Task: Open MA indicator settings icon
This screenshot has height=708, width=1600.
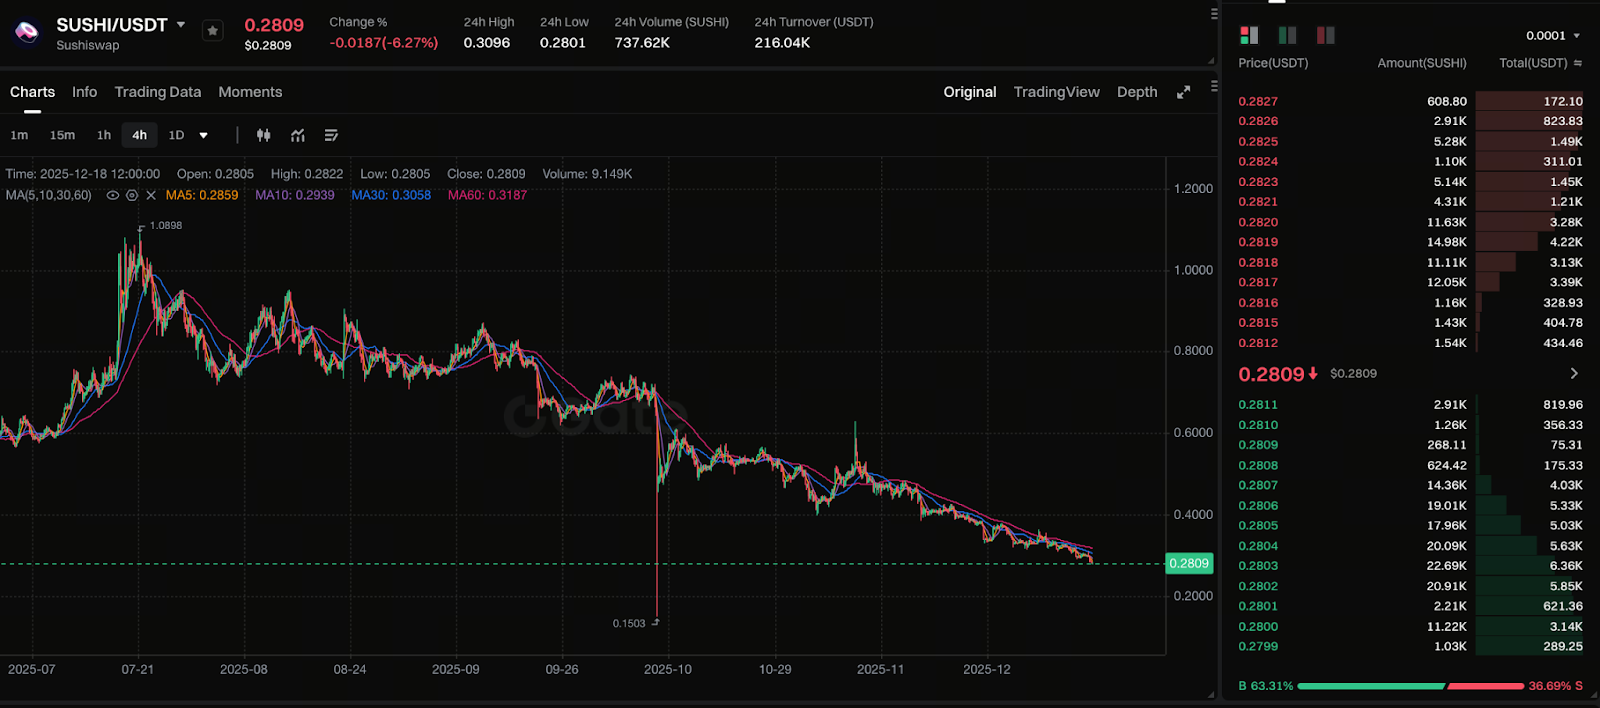Action: [132, 195]
